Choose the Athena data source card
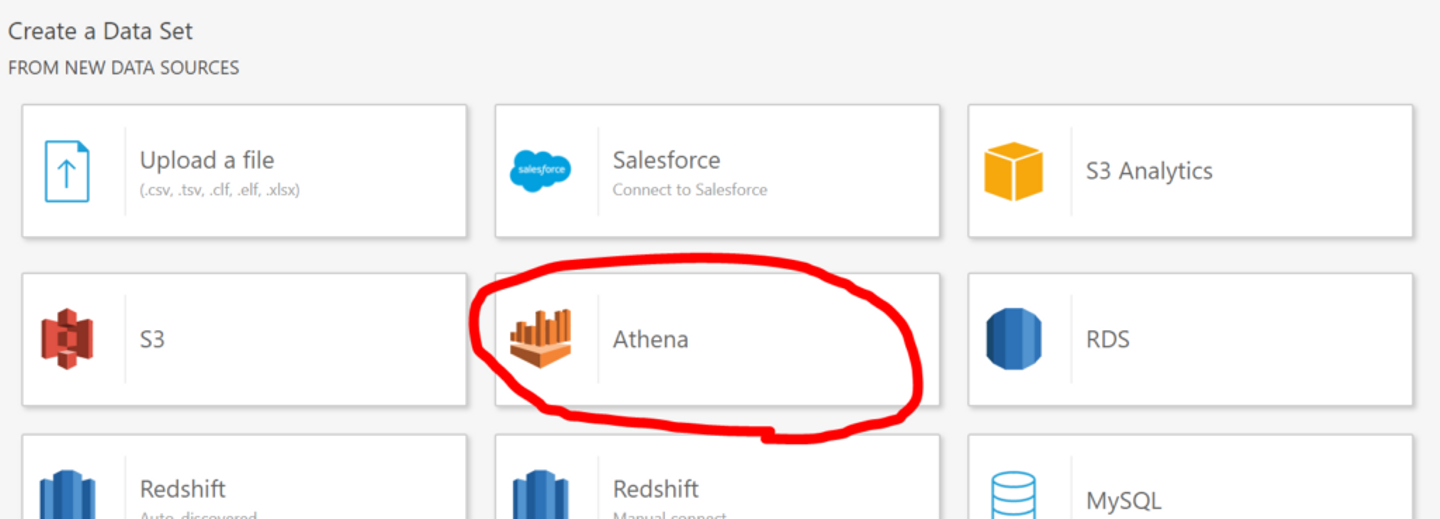The width and height of the screenshot is (1440, 519). [x=717, y=339]
